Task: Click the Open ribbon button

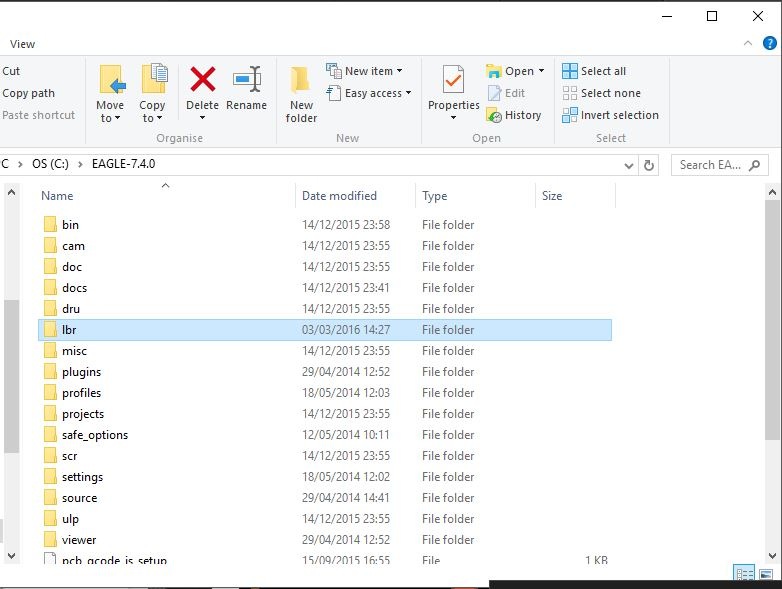Action: point(515,71)
